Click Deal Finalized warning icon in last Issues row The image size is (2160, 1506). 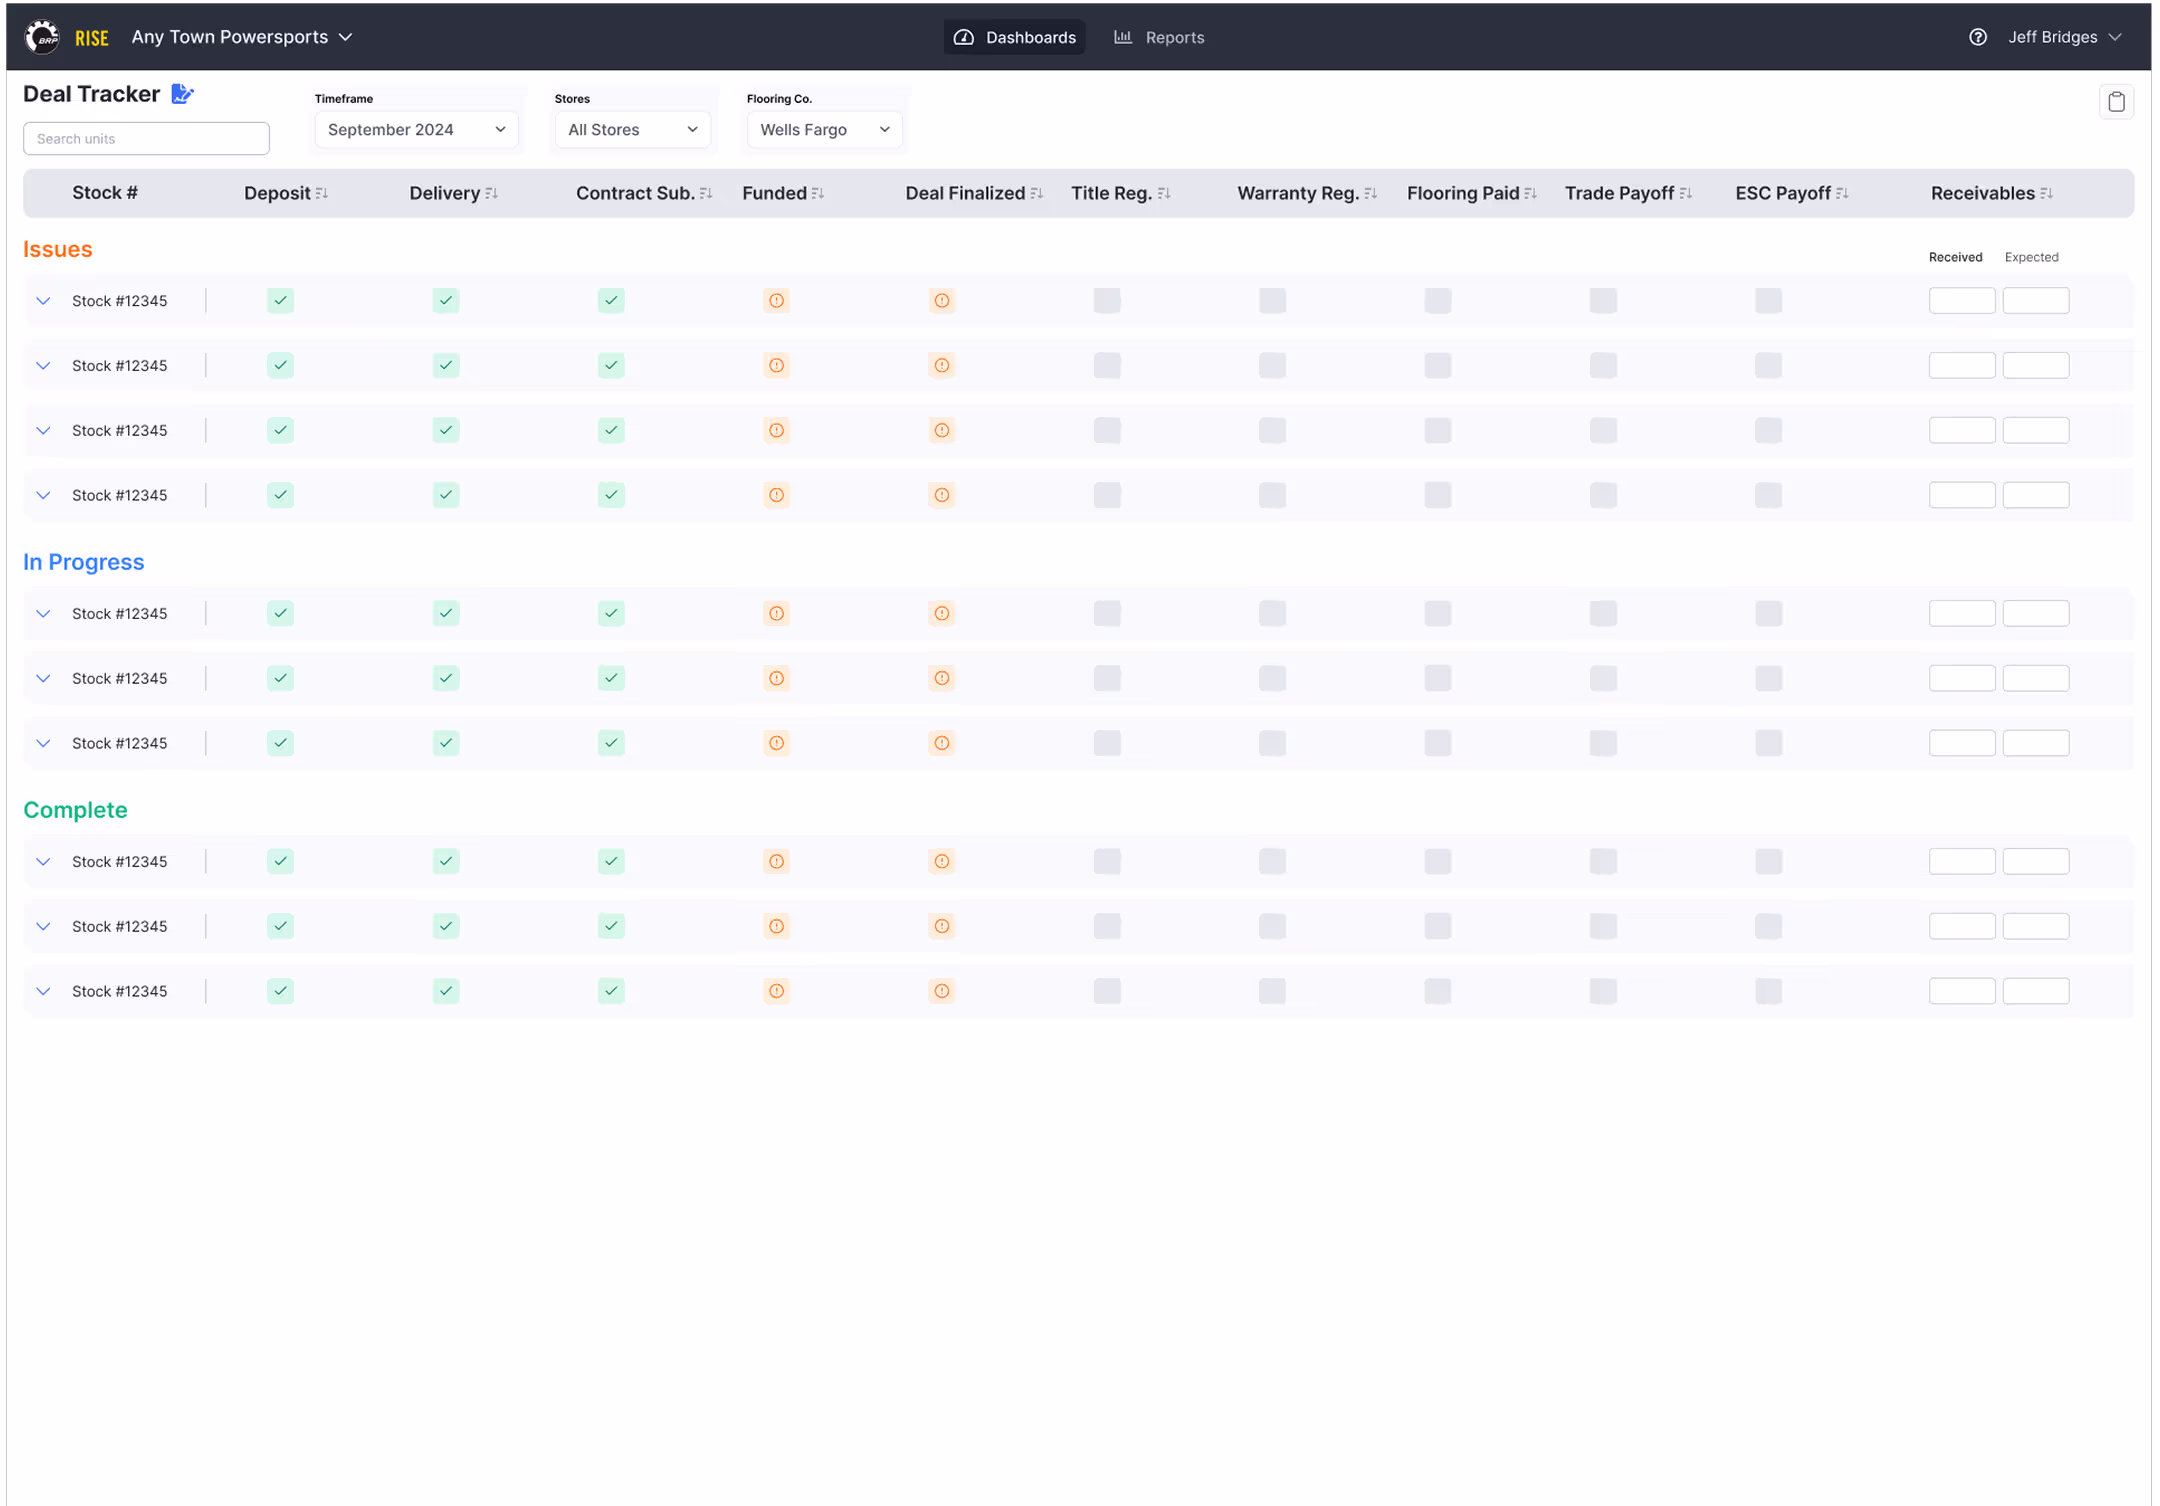[x=942, y=495]
